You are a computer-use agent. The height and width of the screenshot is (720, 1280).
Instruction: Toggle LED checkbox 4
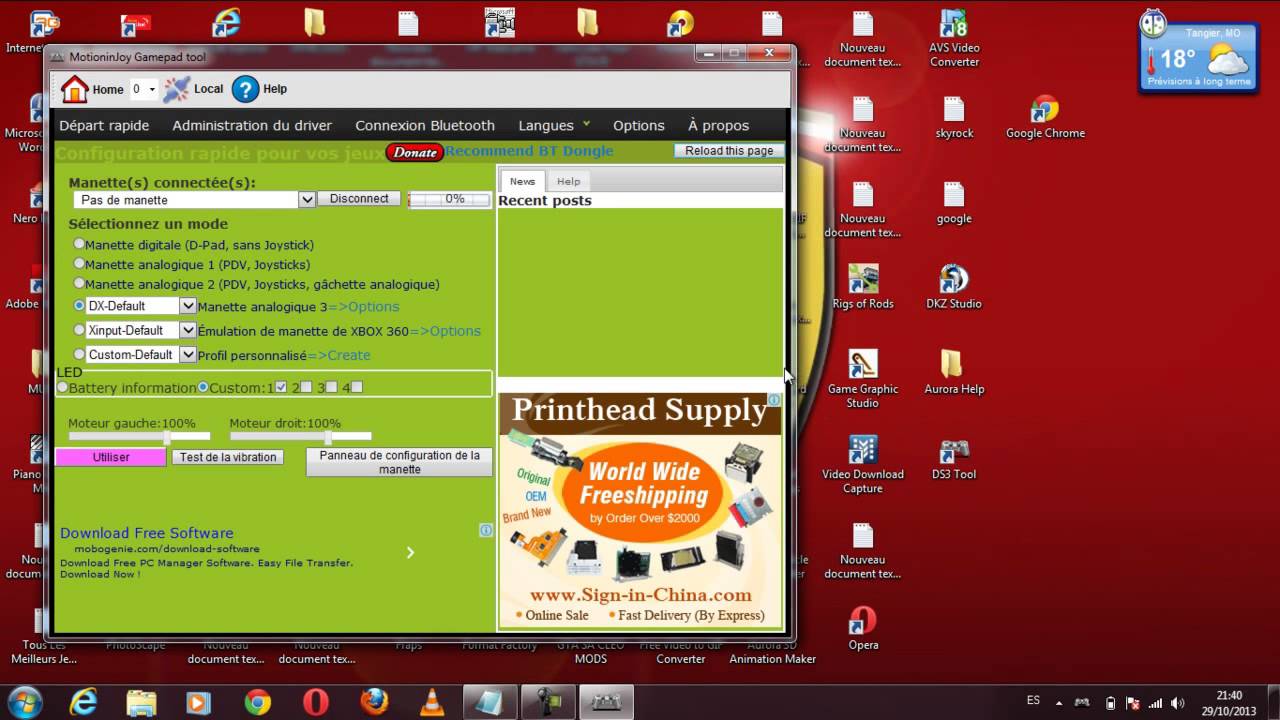pos(357,387)
